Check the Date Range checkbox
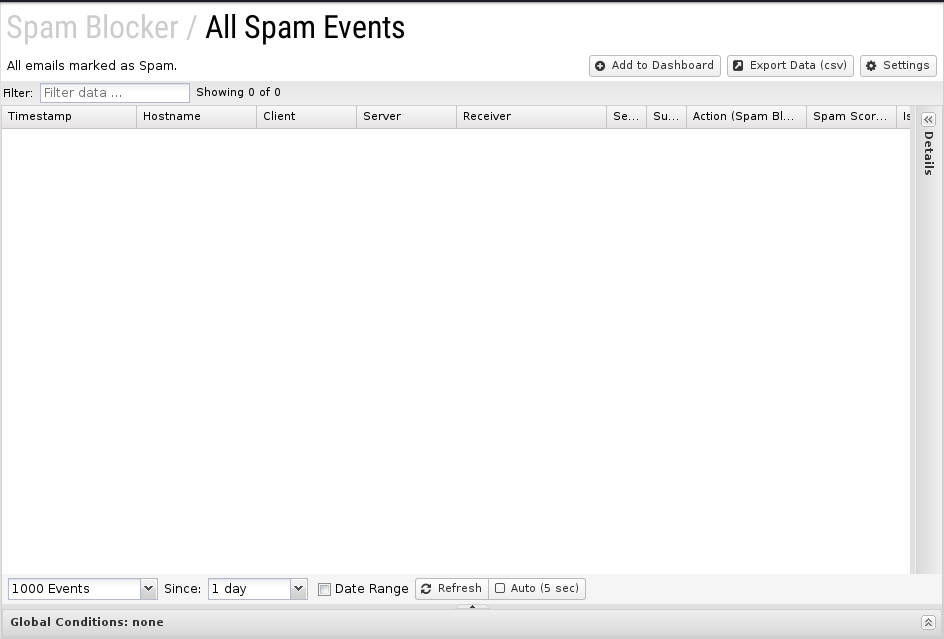The height and width of the screenshot is (639, 944). click(x=324, y=589)
